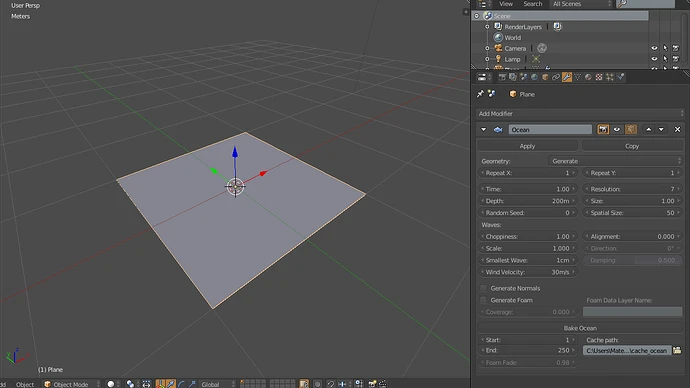
Task: Click the Bake Ocean button
Action: click(x=580, y=328)
